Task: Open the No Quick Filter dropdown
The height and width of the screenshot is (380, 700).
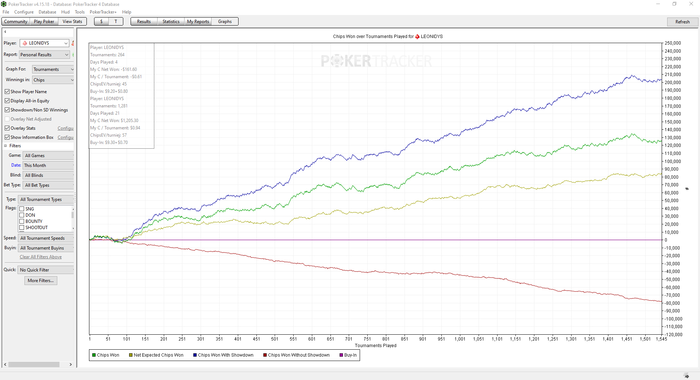Action: pyautogui.click(x=46, y=270)
